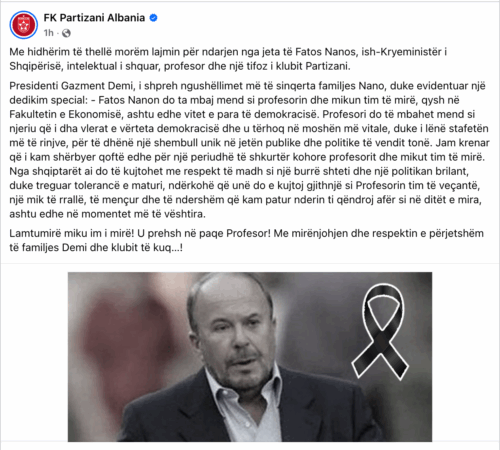Click the words 'U prehsh në paqe Profesor!'
Image resolution: width=500 pixels, height=450 pixels.
(x=204, y=233)
